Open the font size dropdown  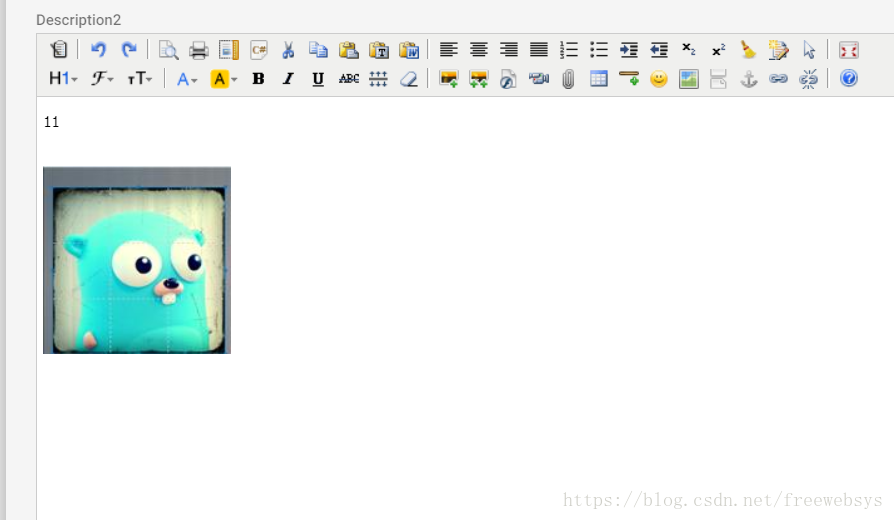[x=140, y=79]
